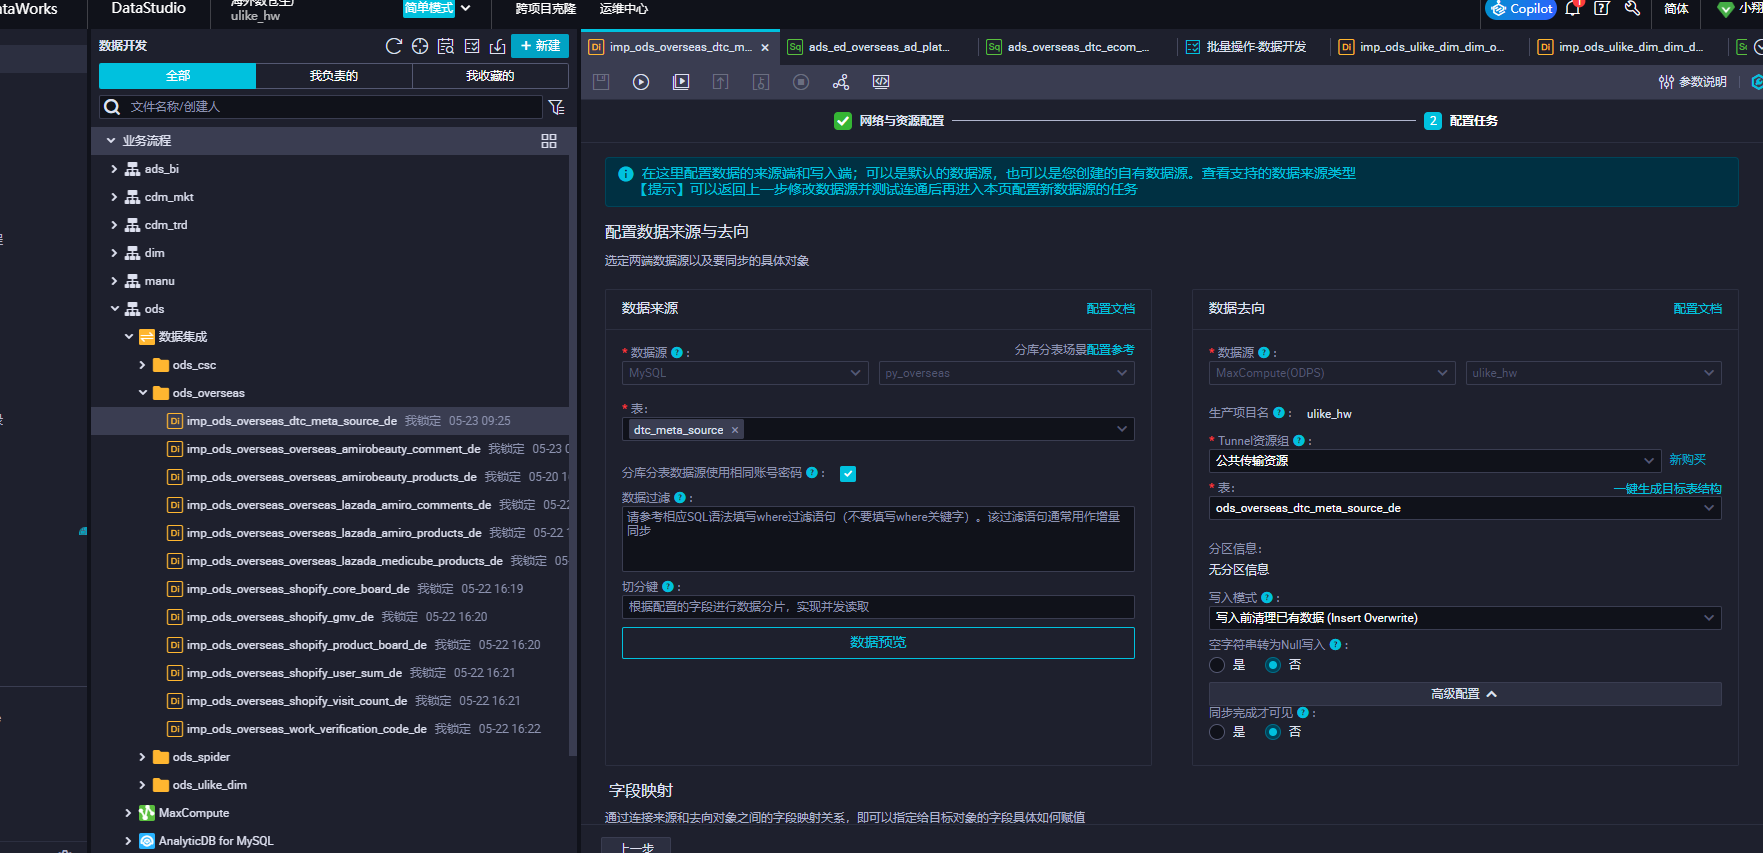Click the 新购买 link next to Tunnel资源组
This screenshot has width=1763, height=853.
tap(1688, 460)
